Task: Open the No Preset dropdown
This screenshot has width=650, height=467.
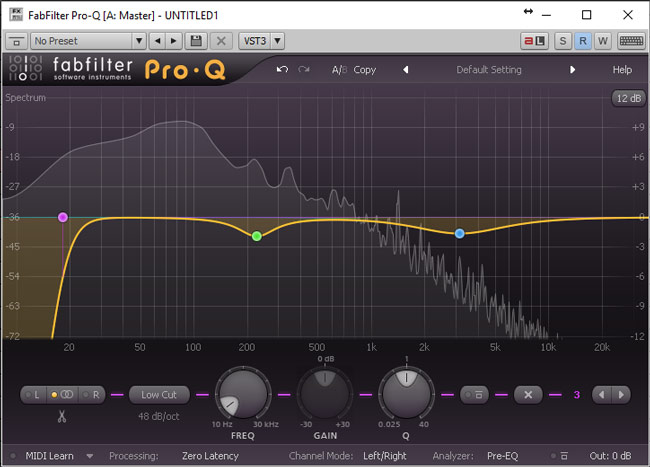Action: [x=88, y=41]
